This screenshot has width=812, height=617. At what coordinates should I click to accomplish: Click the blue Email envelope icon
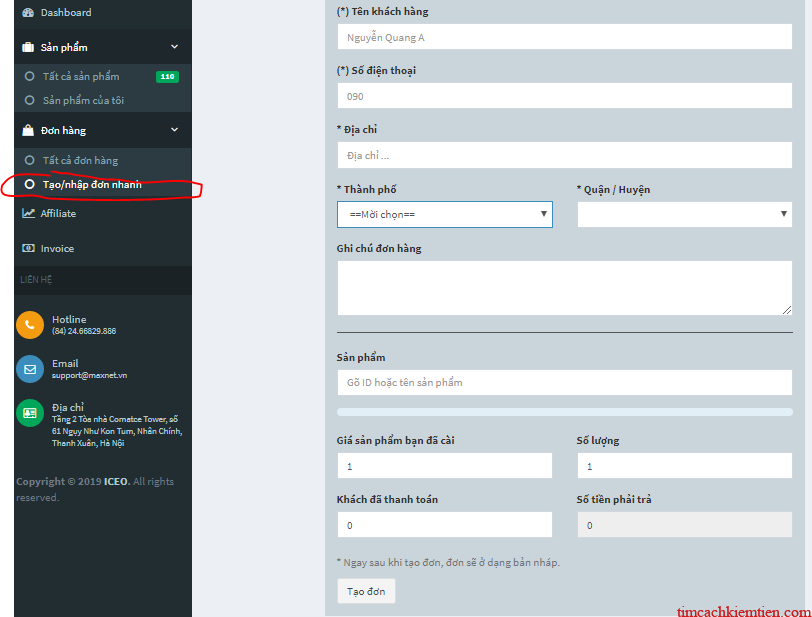pos(30,369)
